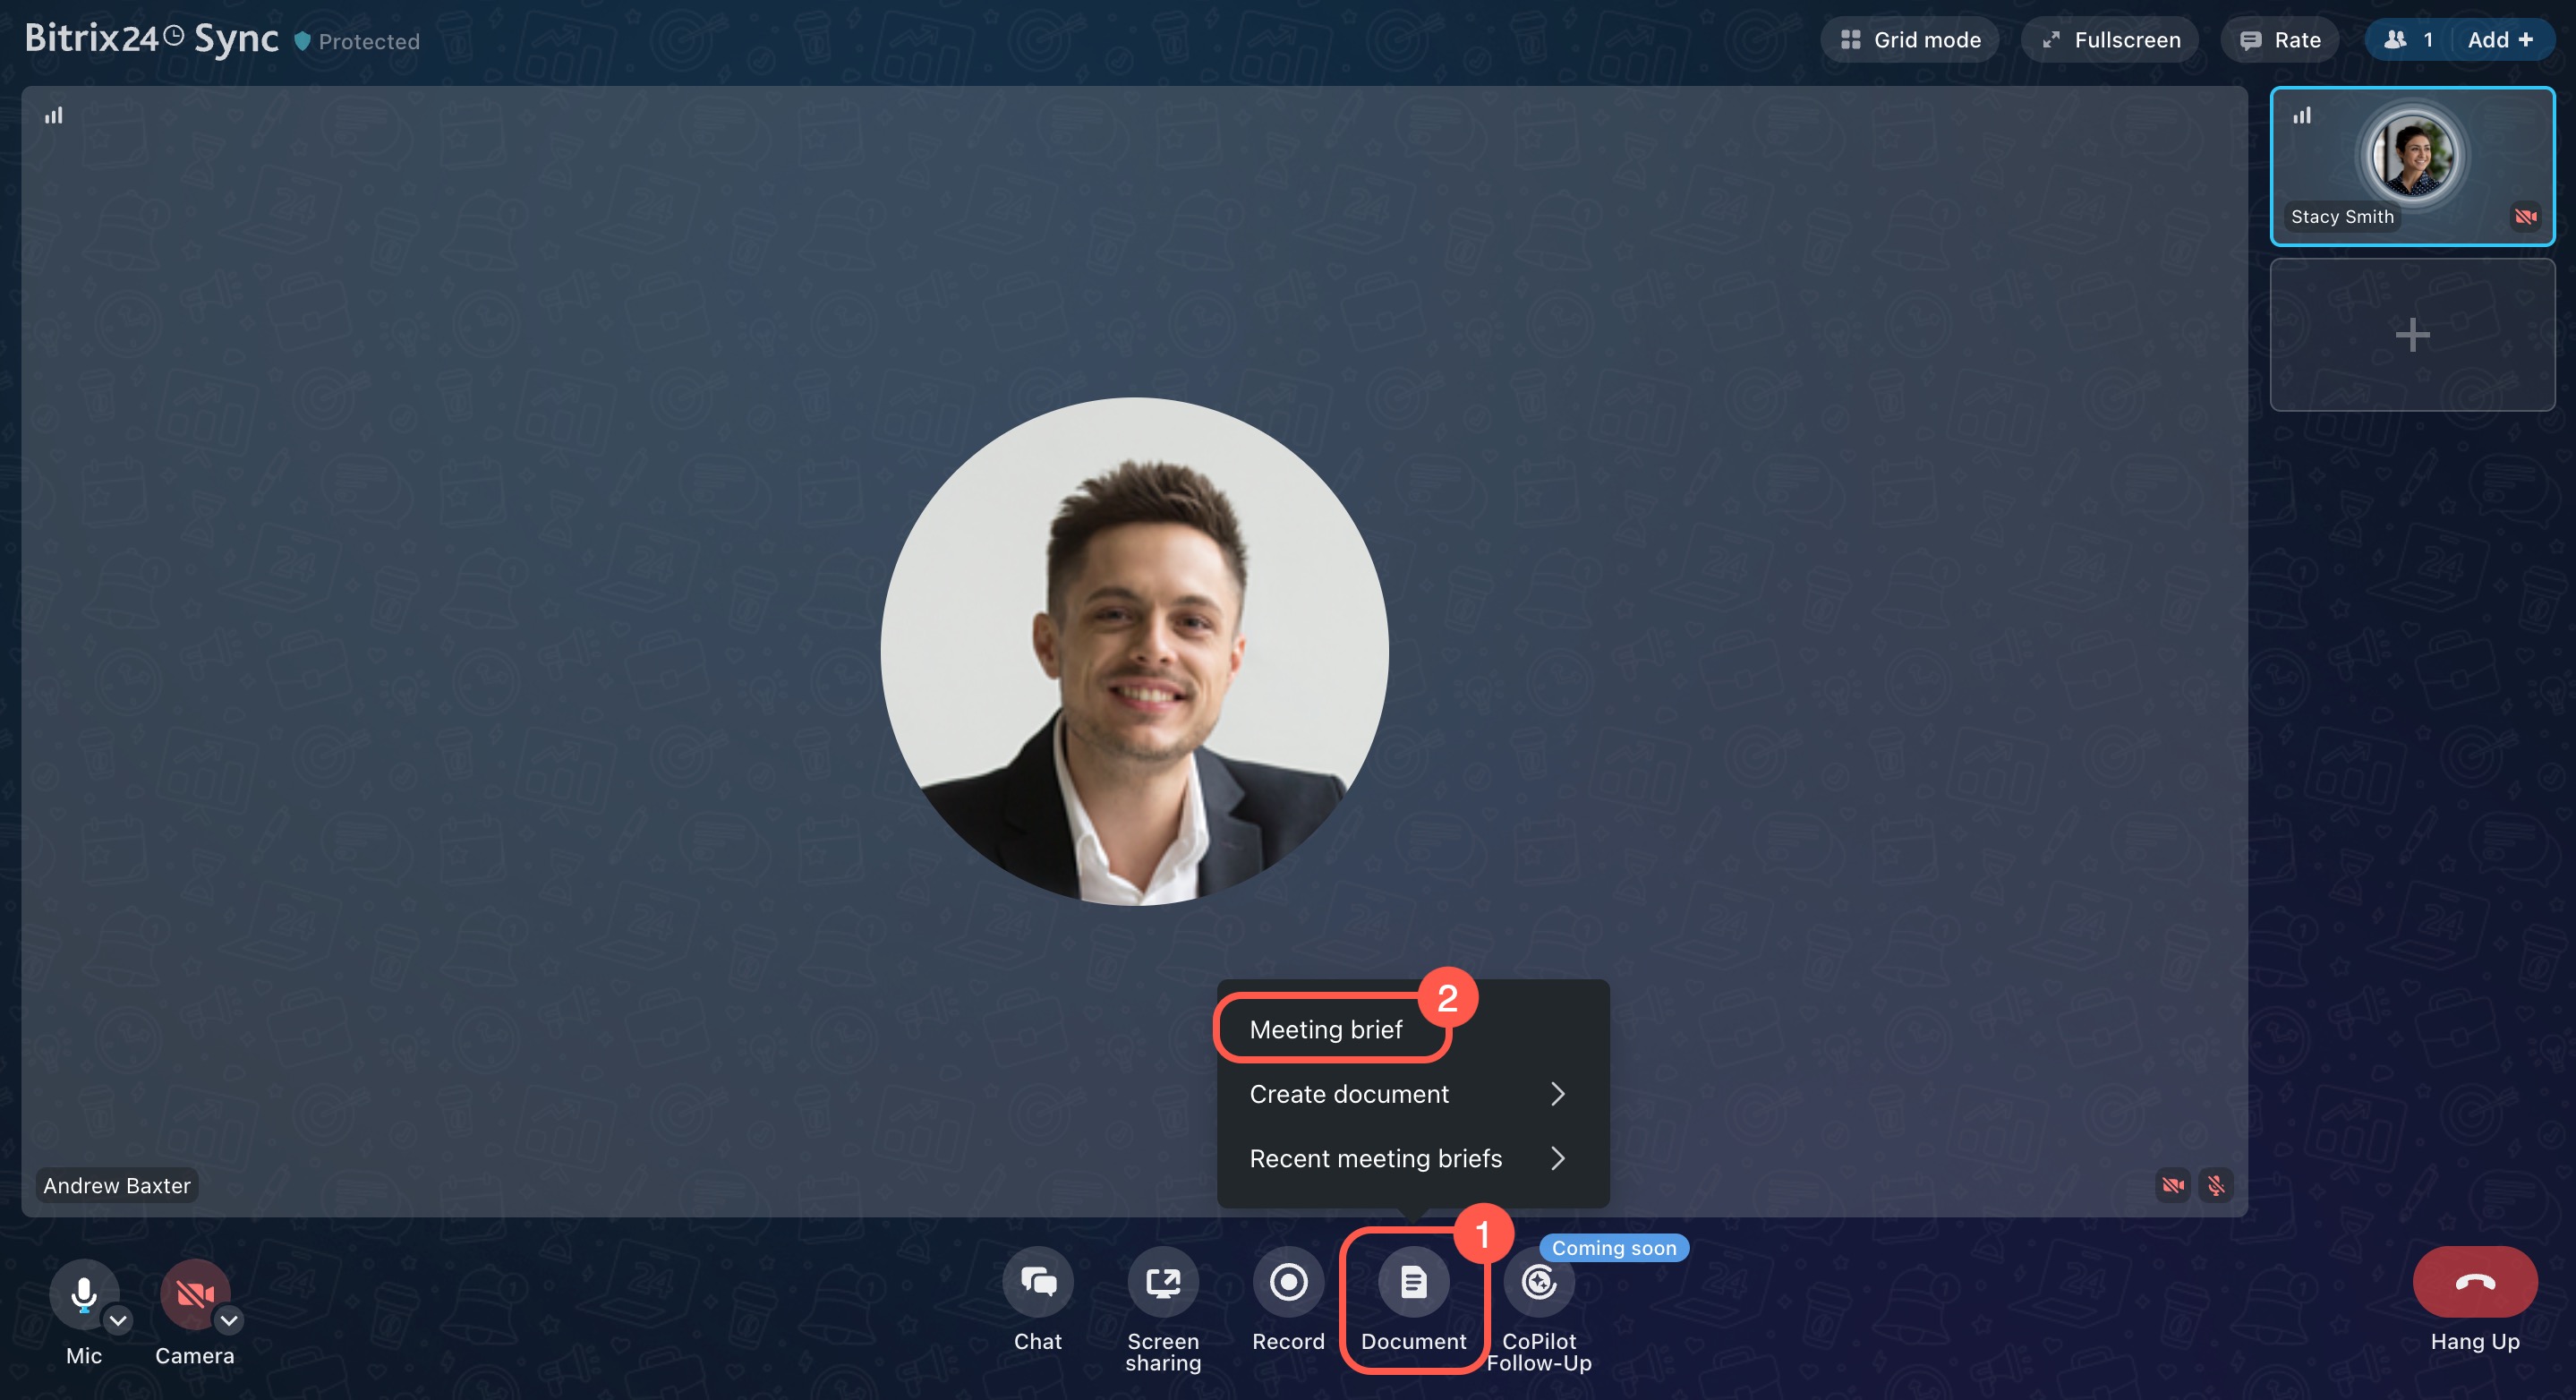Open the Create document submenu
This screenshot has height=1400, width=2576.
(x=1412, y=1094)
